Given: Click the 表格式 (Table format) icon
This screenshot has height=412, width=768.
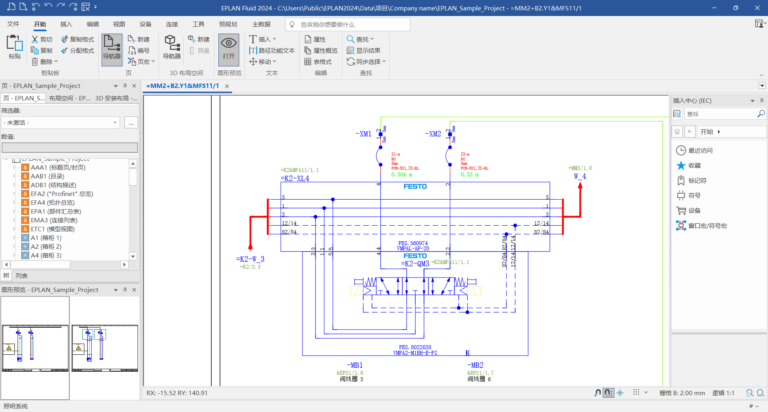Looking at the screenshot, I should 308,61.
